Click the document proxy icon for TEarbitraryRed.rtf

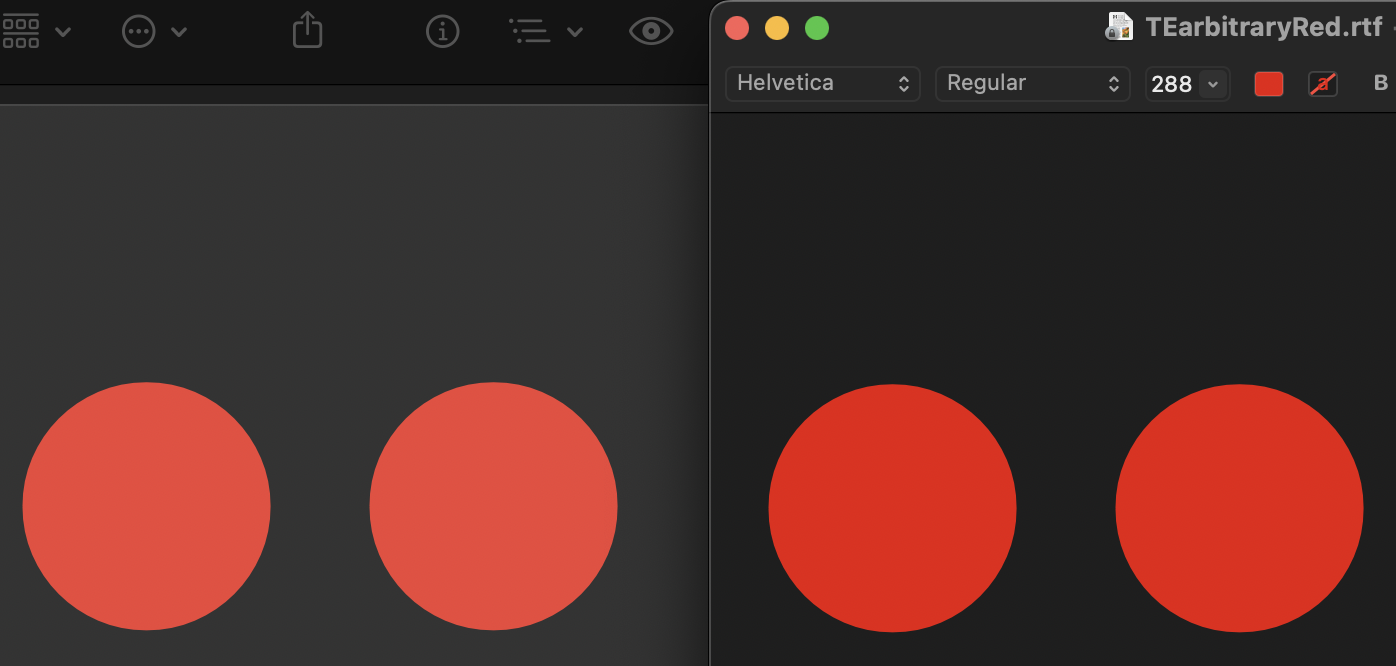tap(1120, 27)
